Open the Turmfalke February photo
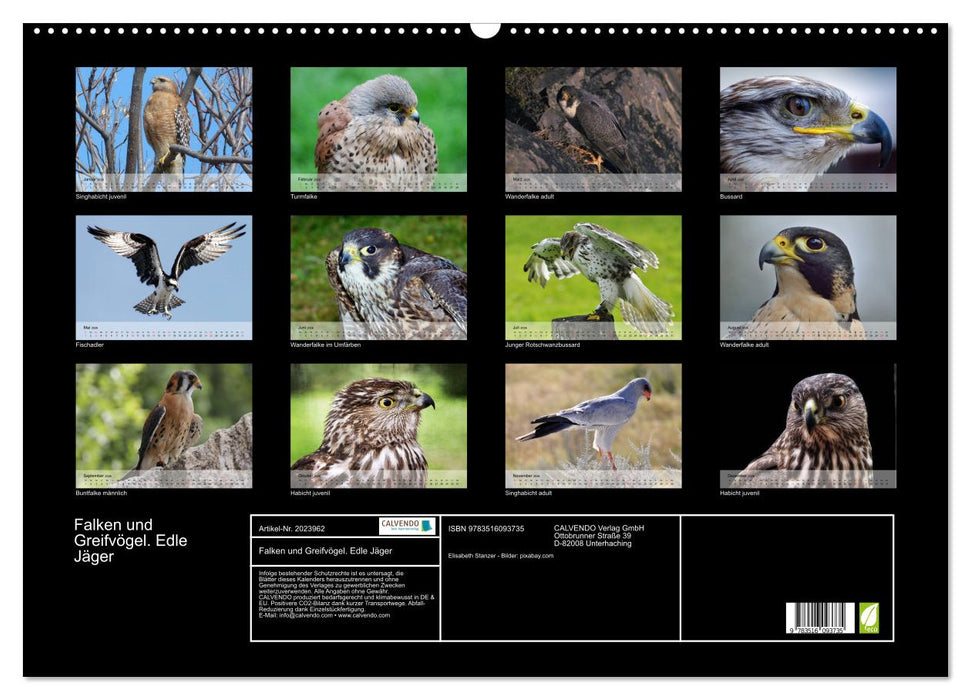The image size is (971, 700). (x=378, y=128)
